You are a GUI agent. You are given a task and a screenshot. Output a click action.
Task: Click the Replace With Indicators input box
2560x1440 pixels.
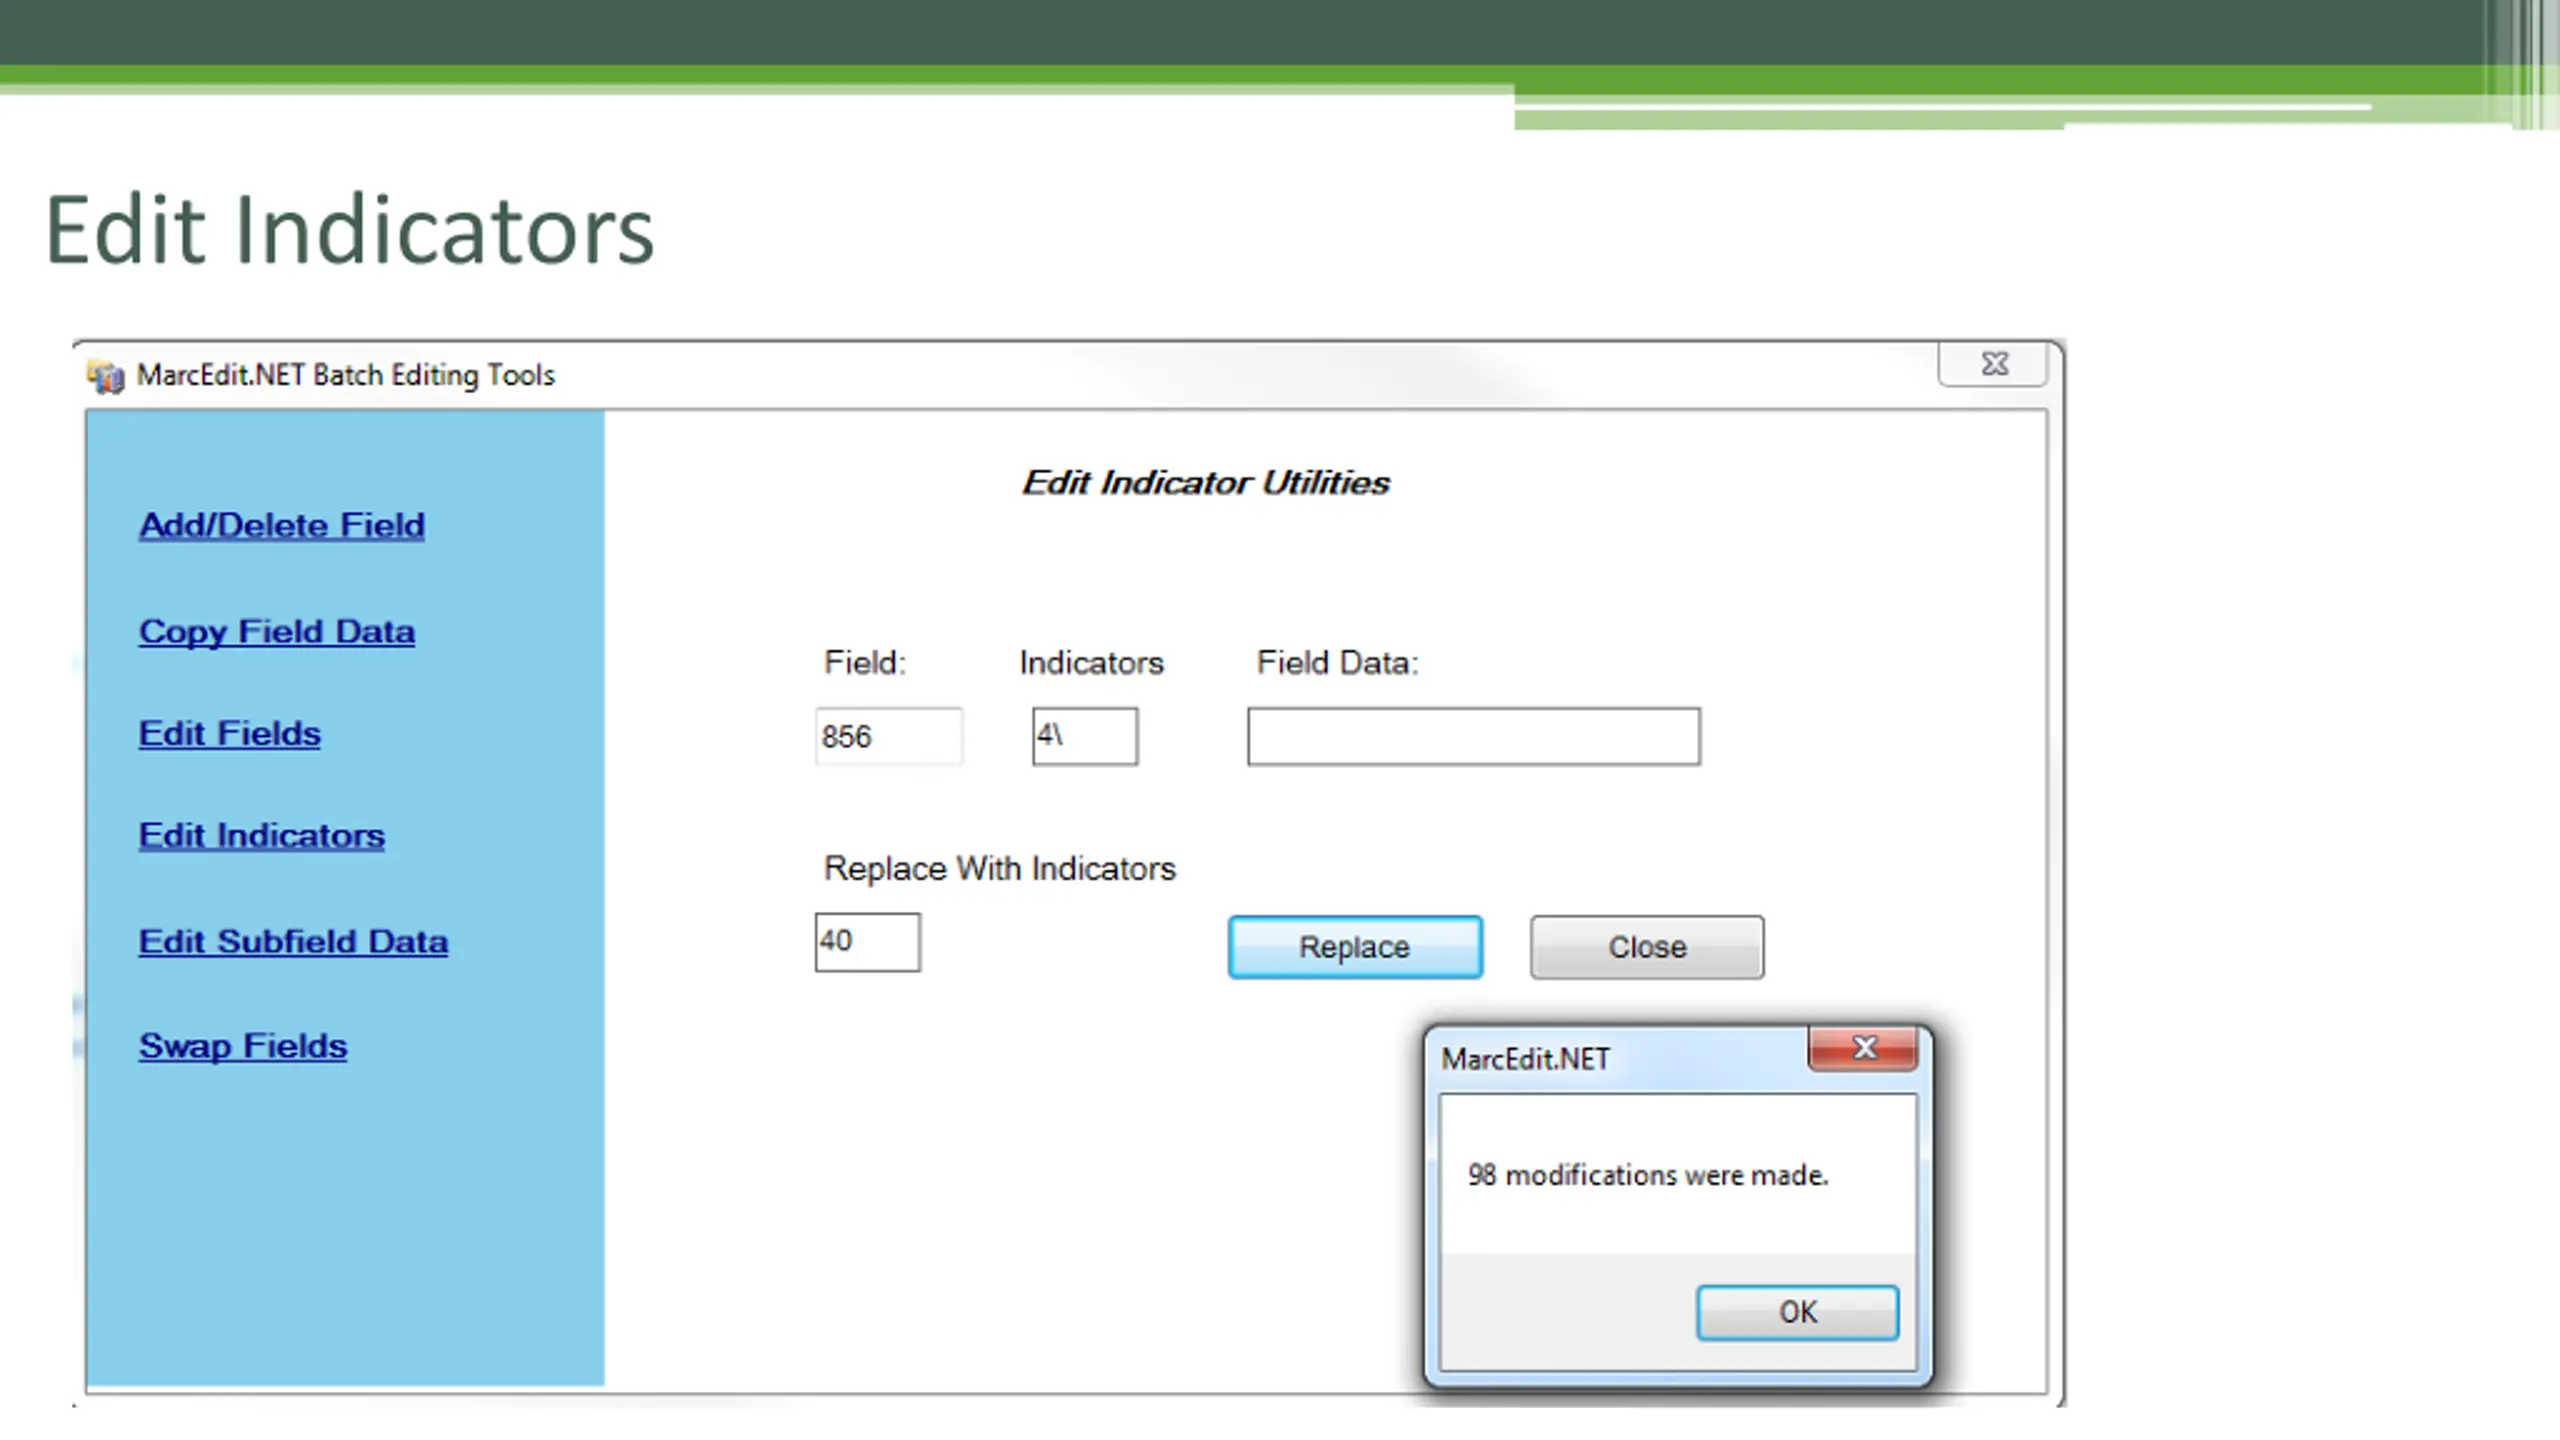(x=868, y=942)
